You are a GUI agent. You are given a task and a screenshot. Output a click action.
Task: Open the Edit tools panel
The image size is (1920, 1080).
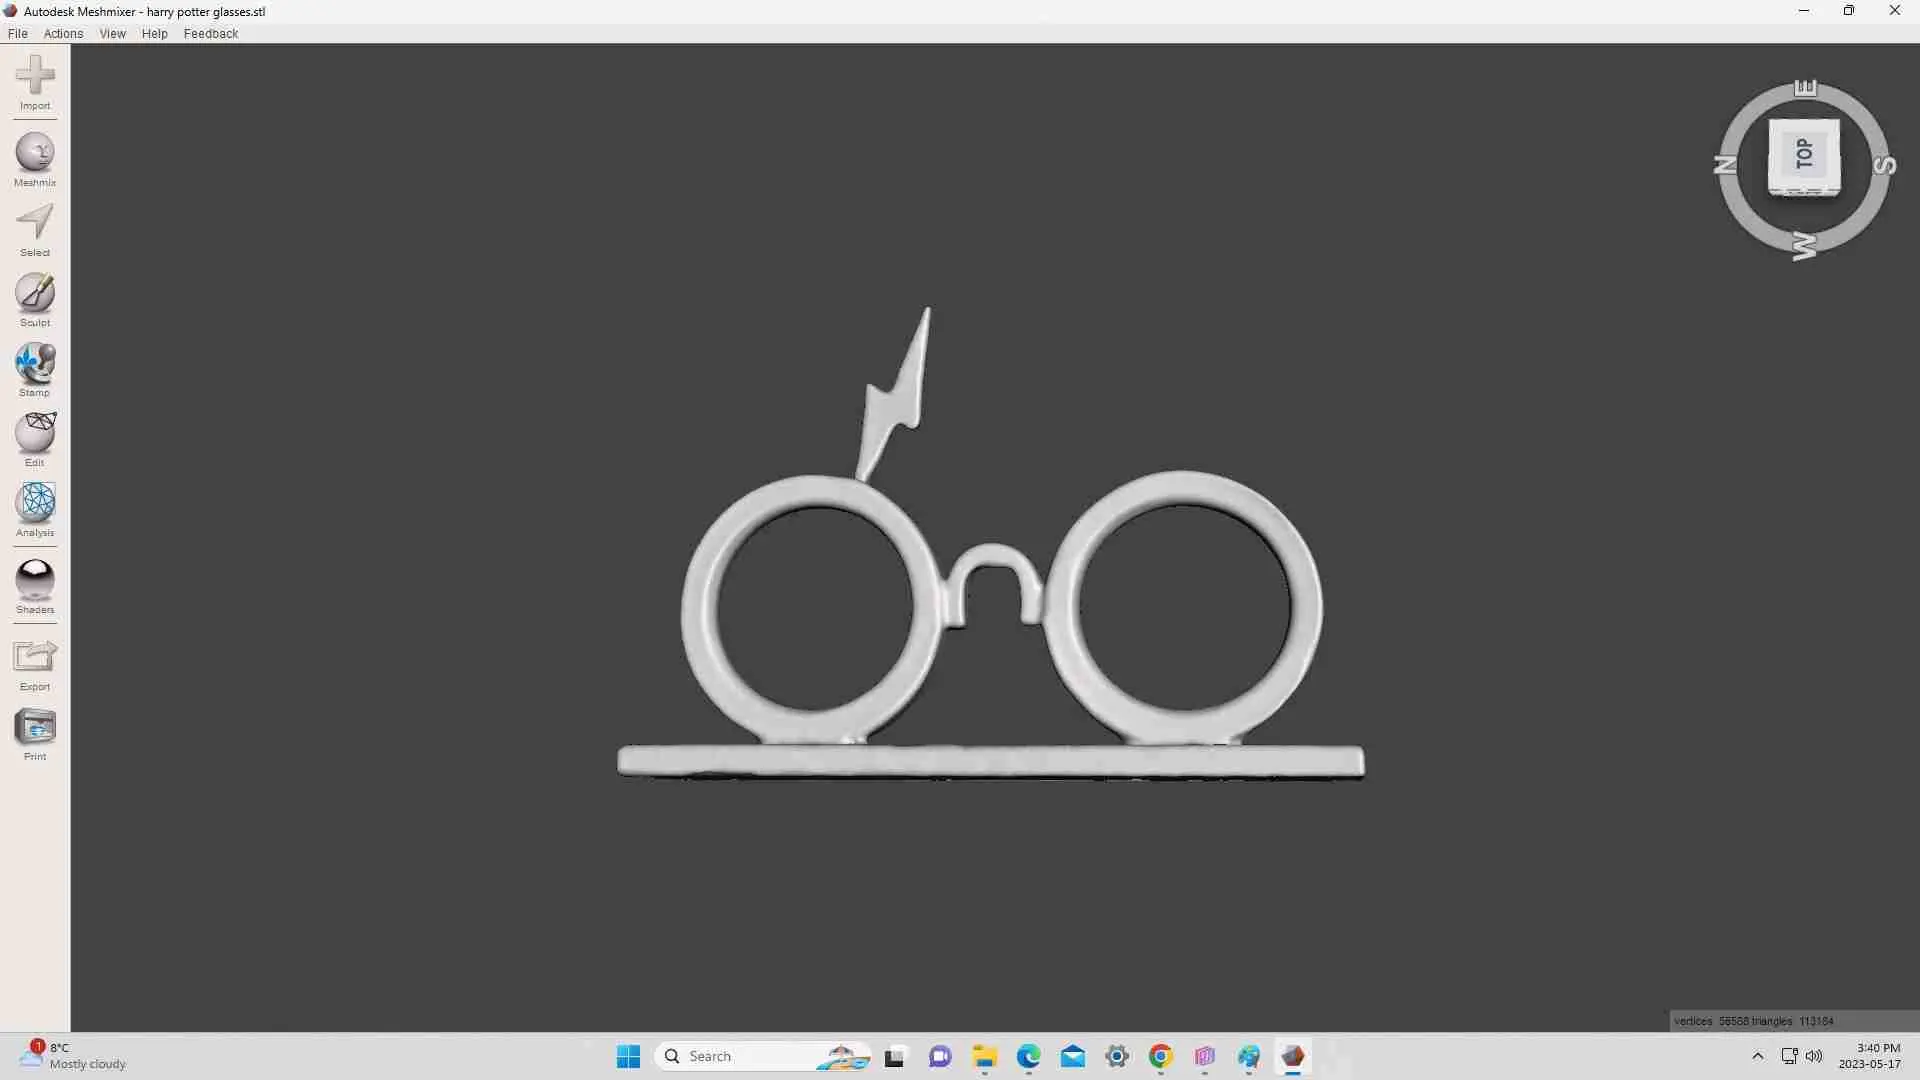click(35, 439)
